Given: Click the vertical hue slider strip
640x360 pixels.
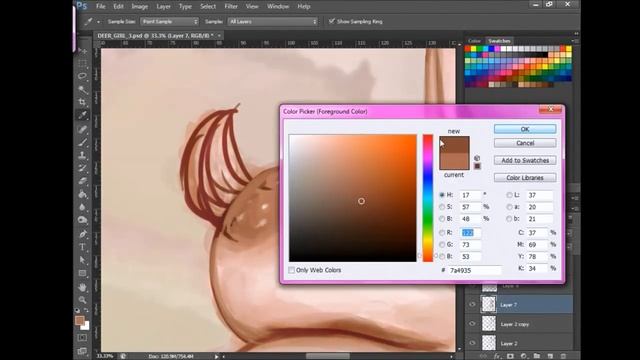Looking at the screenshot, I should pyautogui.click(x=427, y=198).
